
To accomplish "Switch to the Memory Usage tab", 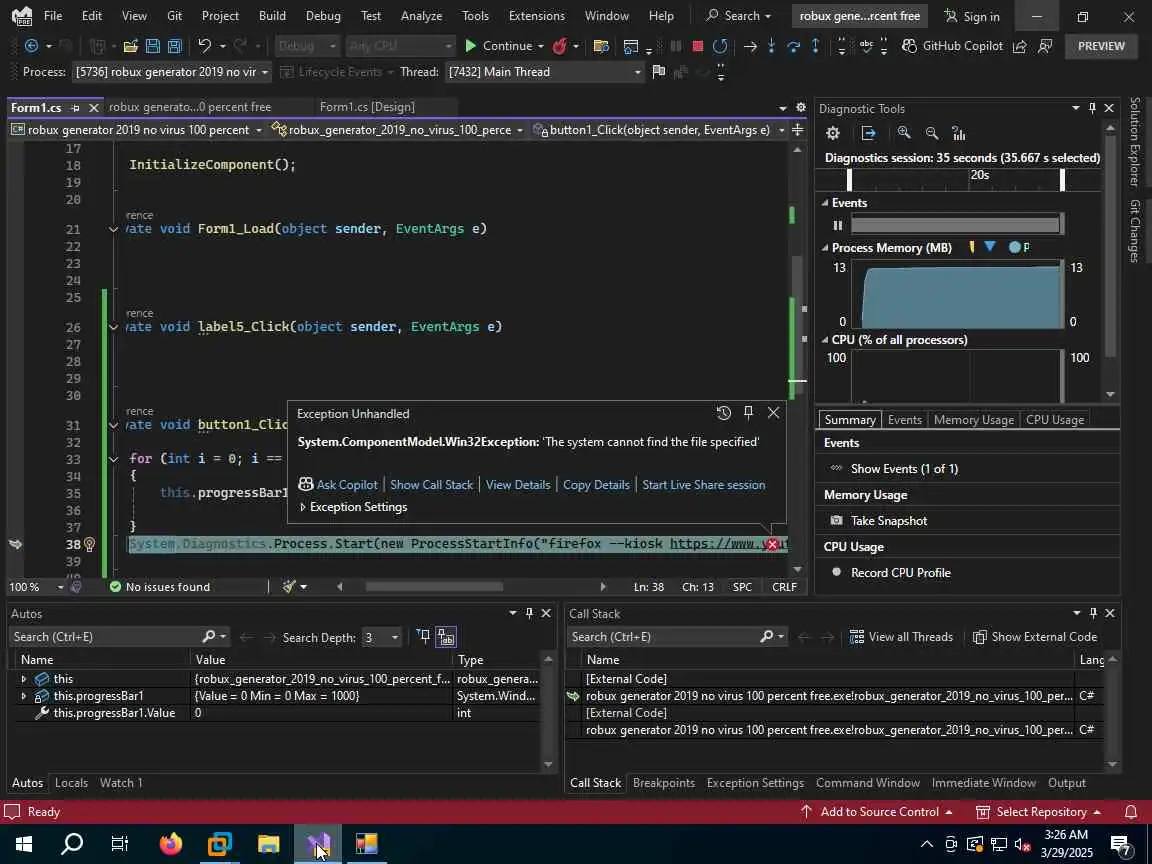I will tap(973, 420).
